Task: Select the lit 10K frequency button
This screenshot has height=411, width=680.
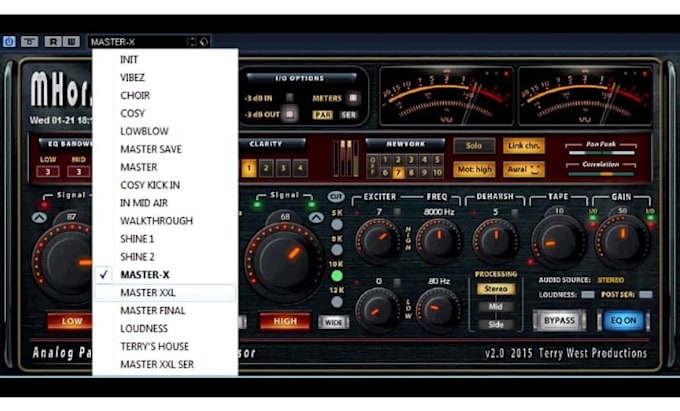Action: point(337,276)
